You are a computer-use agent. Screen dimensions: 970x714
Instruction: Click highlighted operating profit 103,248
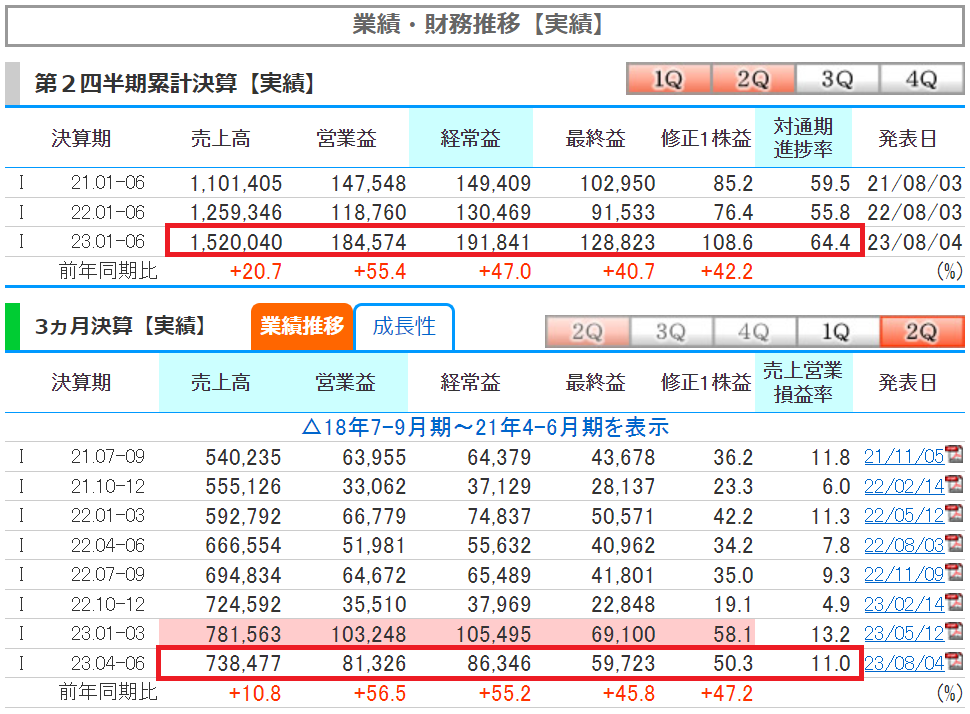pos(369,634)
